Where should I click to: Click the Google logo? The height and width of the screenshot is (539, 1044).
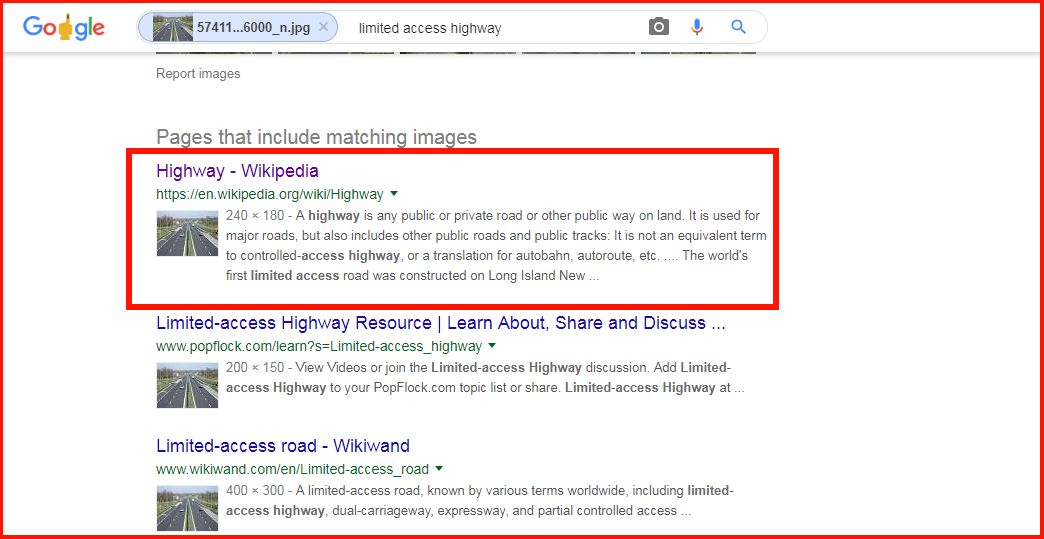tap(64, 28)
